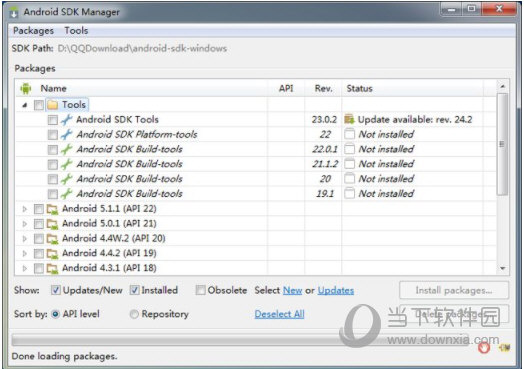This screenshot has width=524, height=369.
Task: Check the Android 5.1.1 (API 22) checkbox
Action: click(x=39, y=209)
